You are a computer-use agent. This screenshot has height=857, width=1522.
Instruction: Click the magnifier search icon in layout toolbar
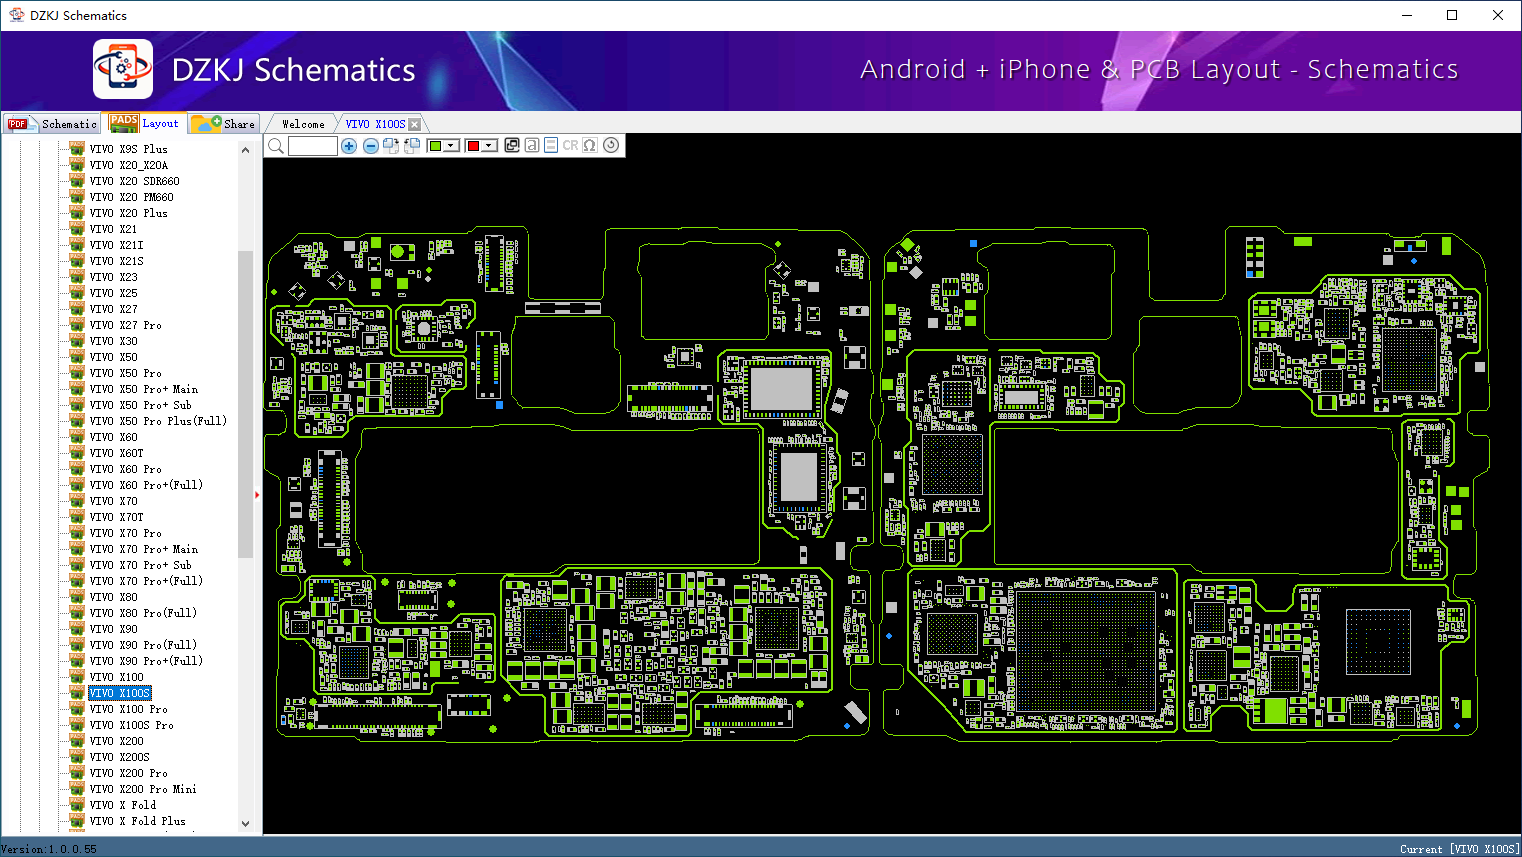[x=276, y=146]
